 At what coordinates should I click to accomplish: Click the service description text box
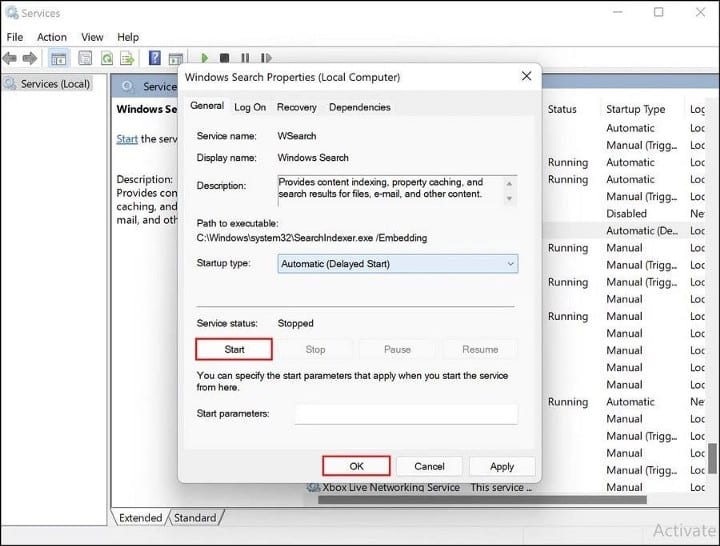click(398, 190)
